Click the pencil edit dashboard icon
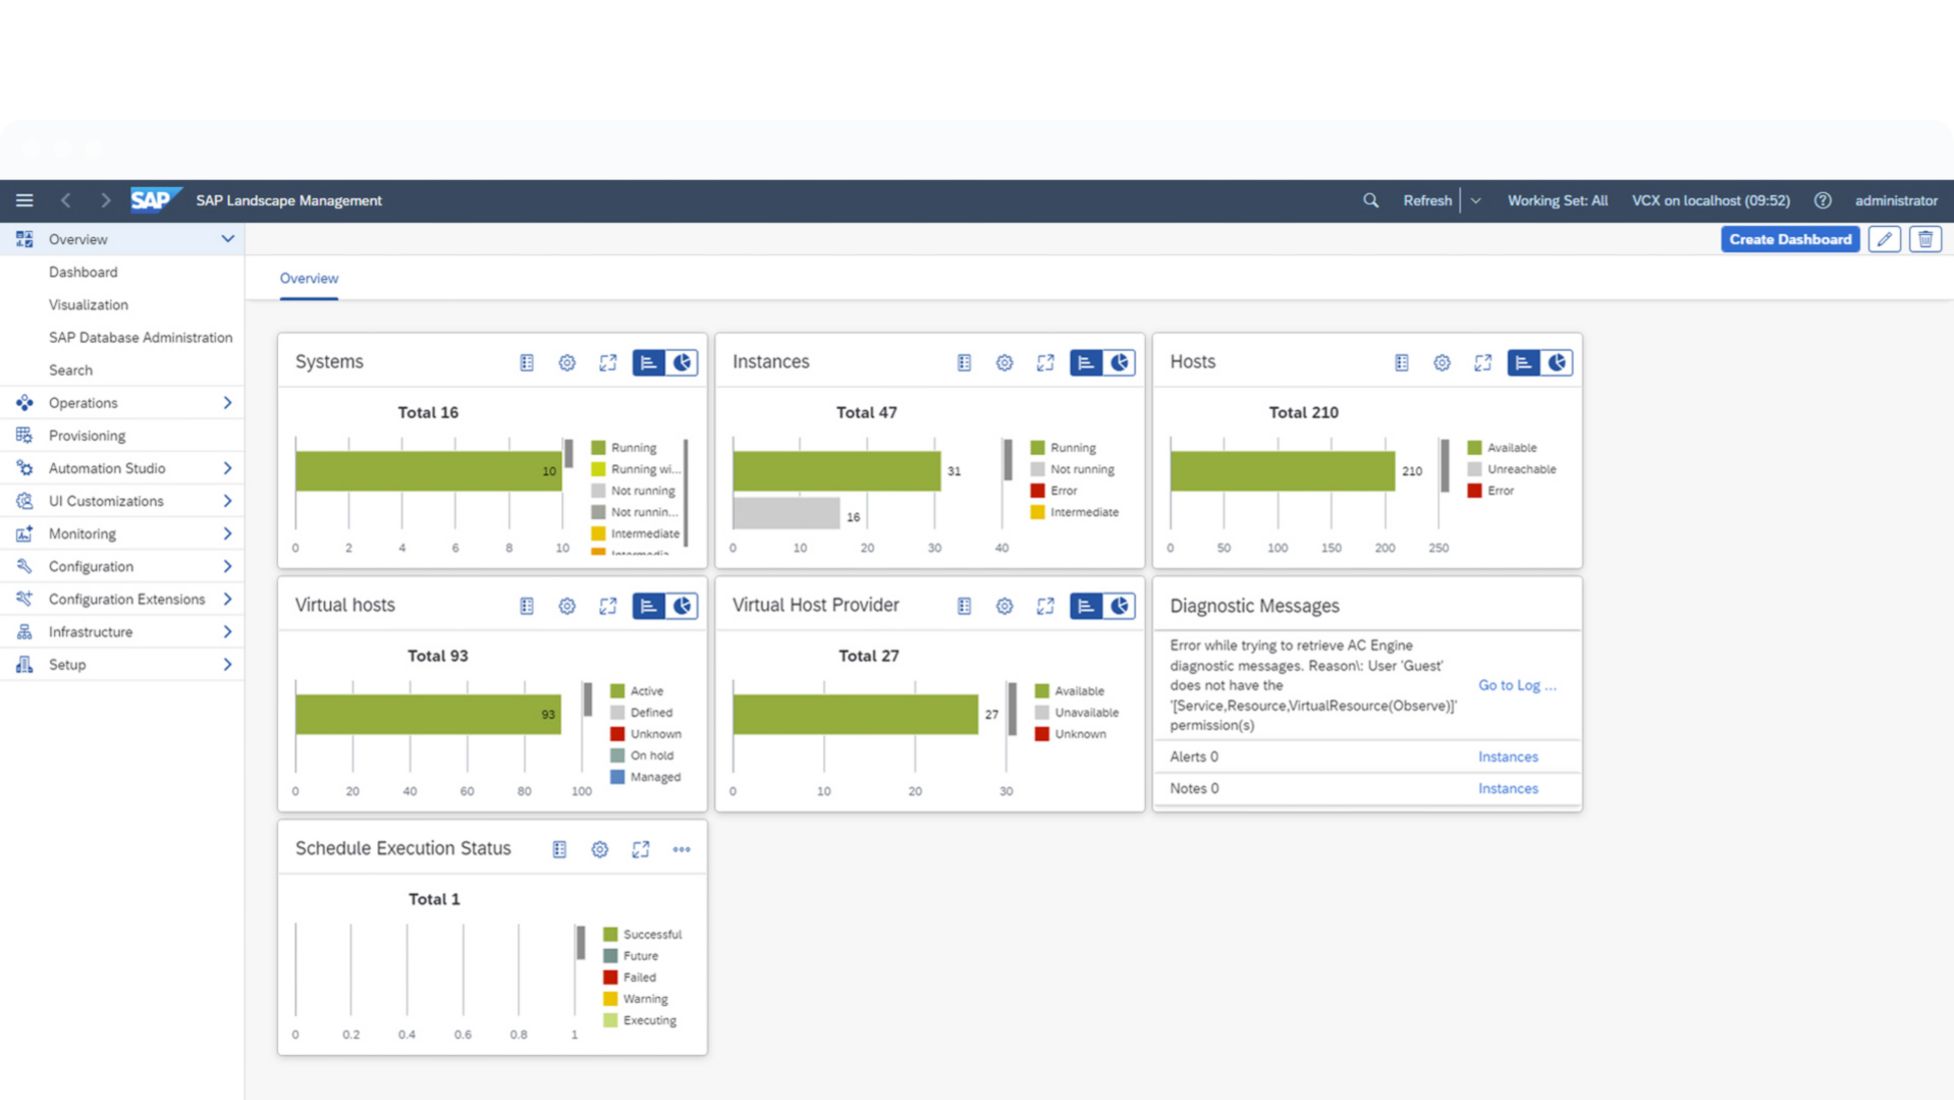The image size is (1954, 1100). pyautogui.click(x=1884, y=239)
